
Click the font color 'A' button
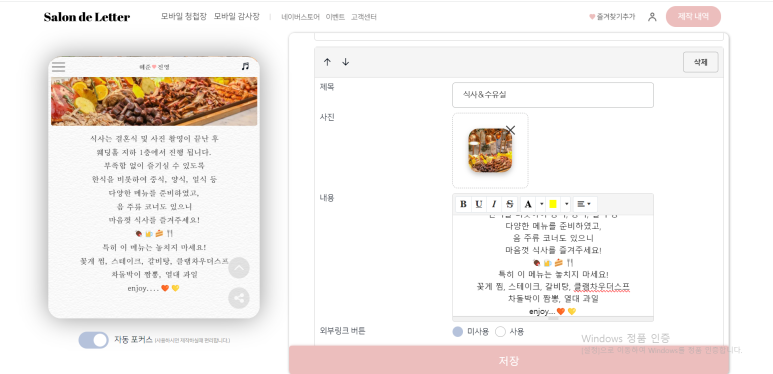(x=528, y=204)
